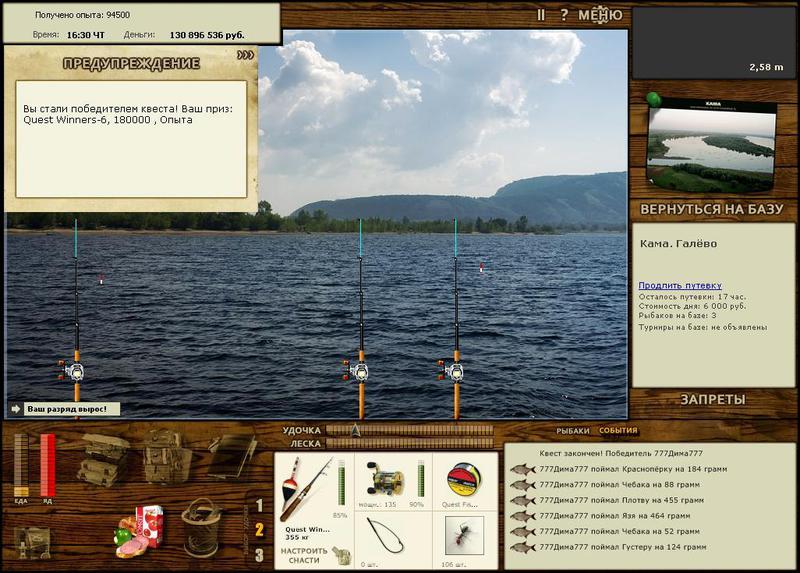Click the Kama river map thumbnail
This screenshot has height=573, width=800.
point(711,148)
